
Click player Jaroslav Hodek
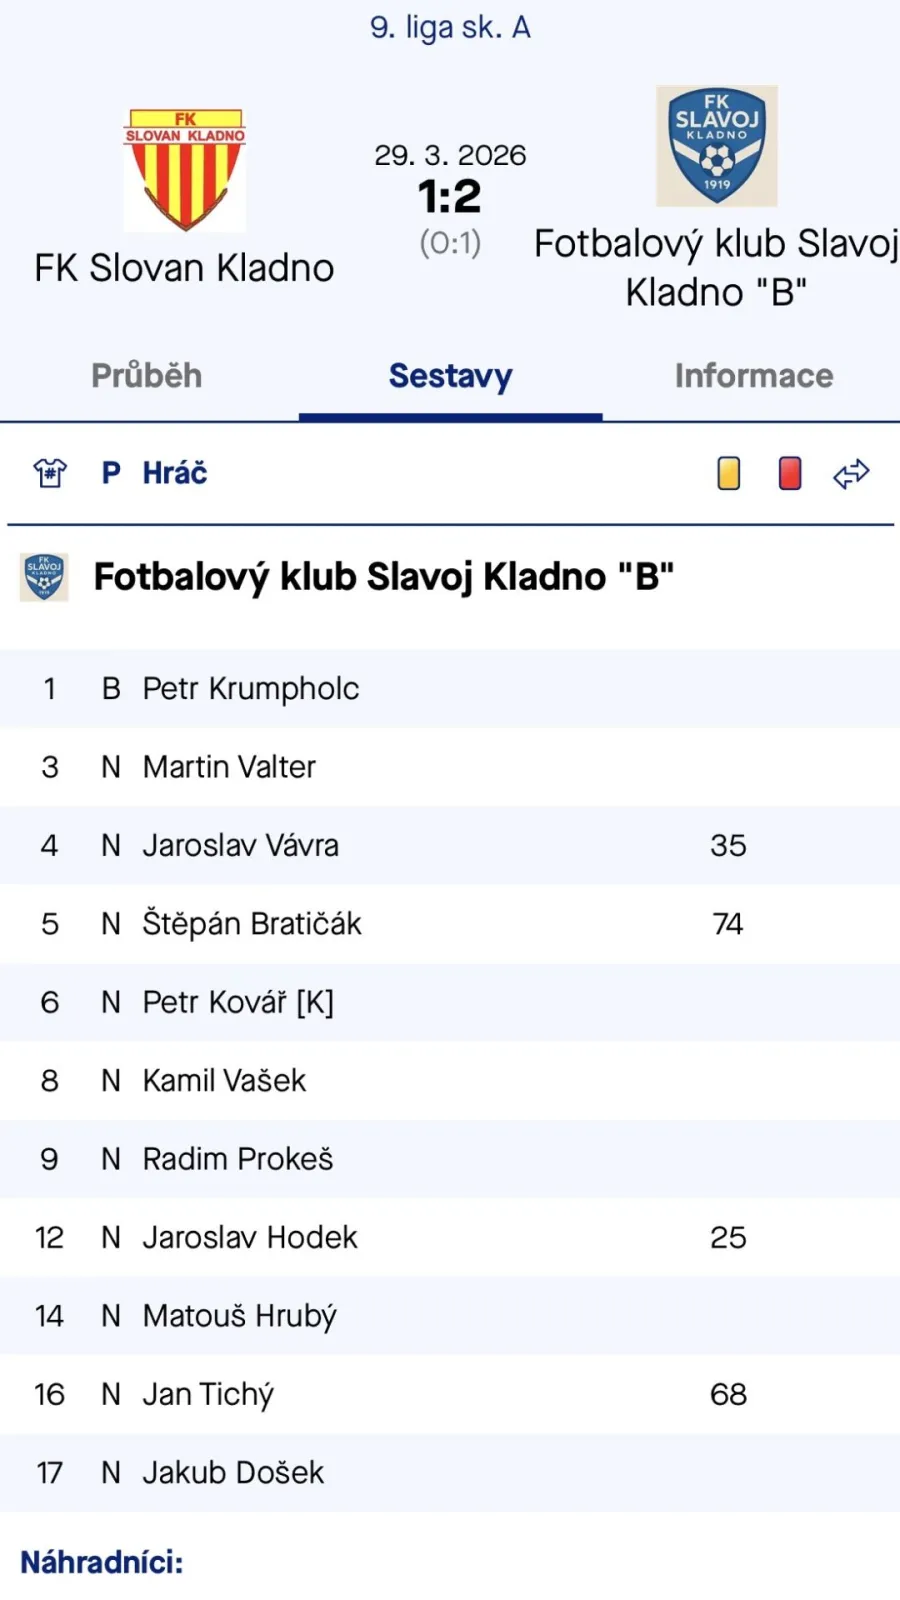click(250, 1238)
